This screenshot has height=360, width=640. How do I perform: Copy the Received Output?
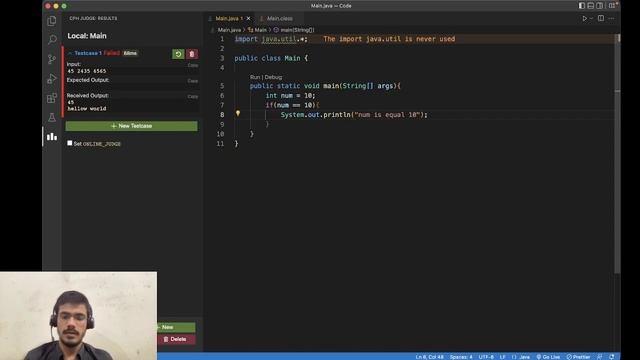coord(193,97)
